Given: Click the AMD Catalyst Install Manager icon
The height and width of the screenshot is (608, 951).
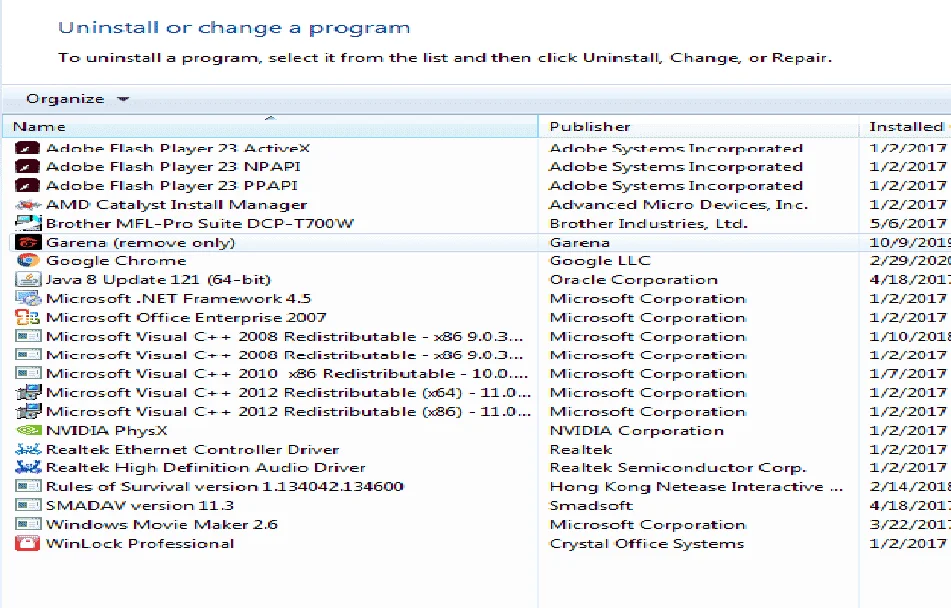Looking at the screenshot, I should click(27, 204).
